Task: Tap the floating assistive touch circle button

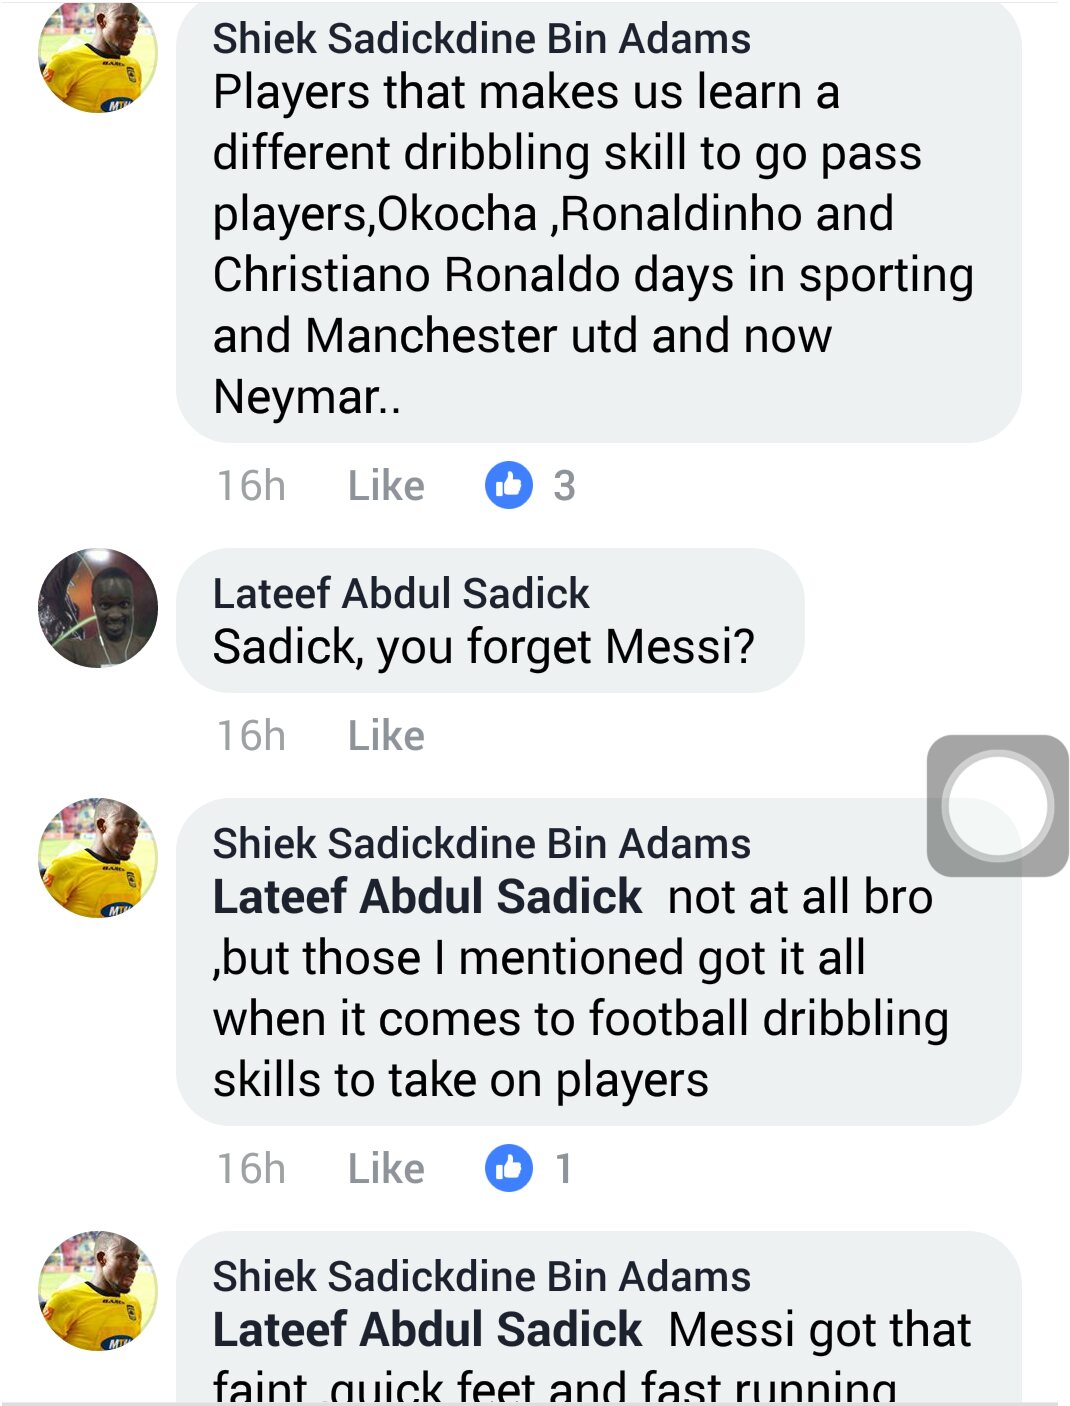Action: point(998,806)
